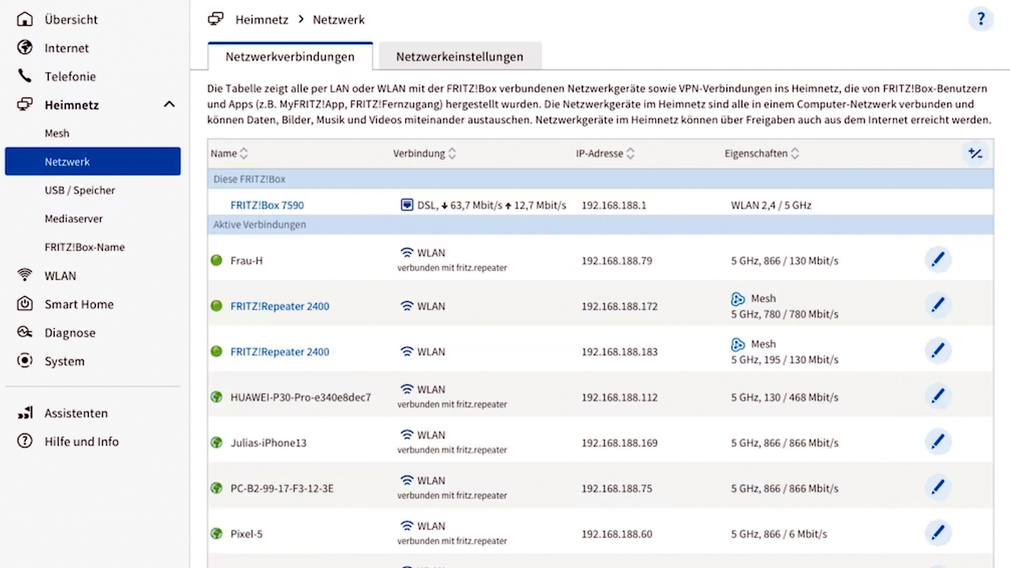
Task: Open the FRITZ!Box 7590 link
Action: click(267, 205)
